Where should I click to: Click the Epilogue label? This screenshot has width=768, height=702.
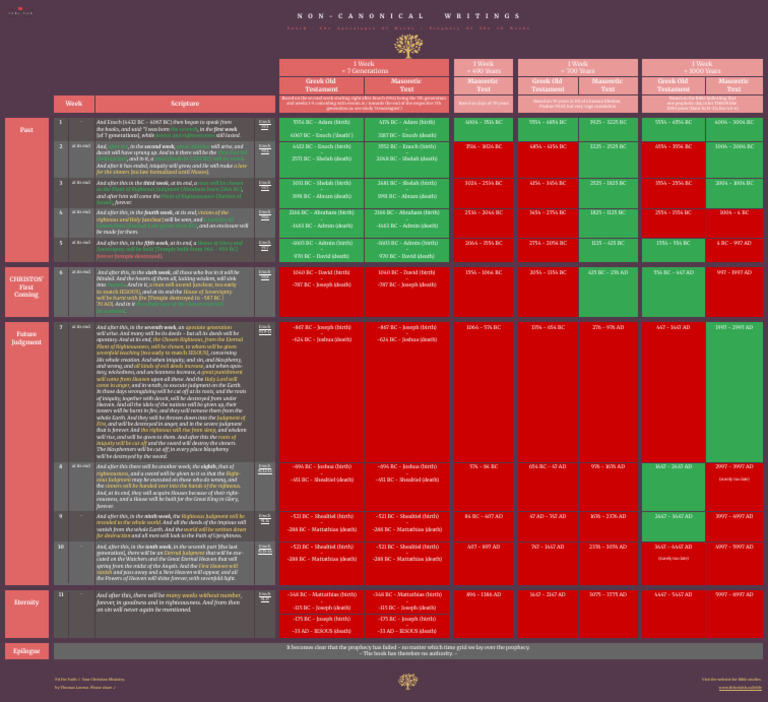27,651
